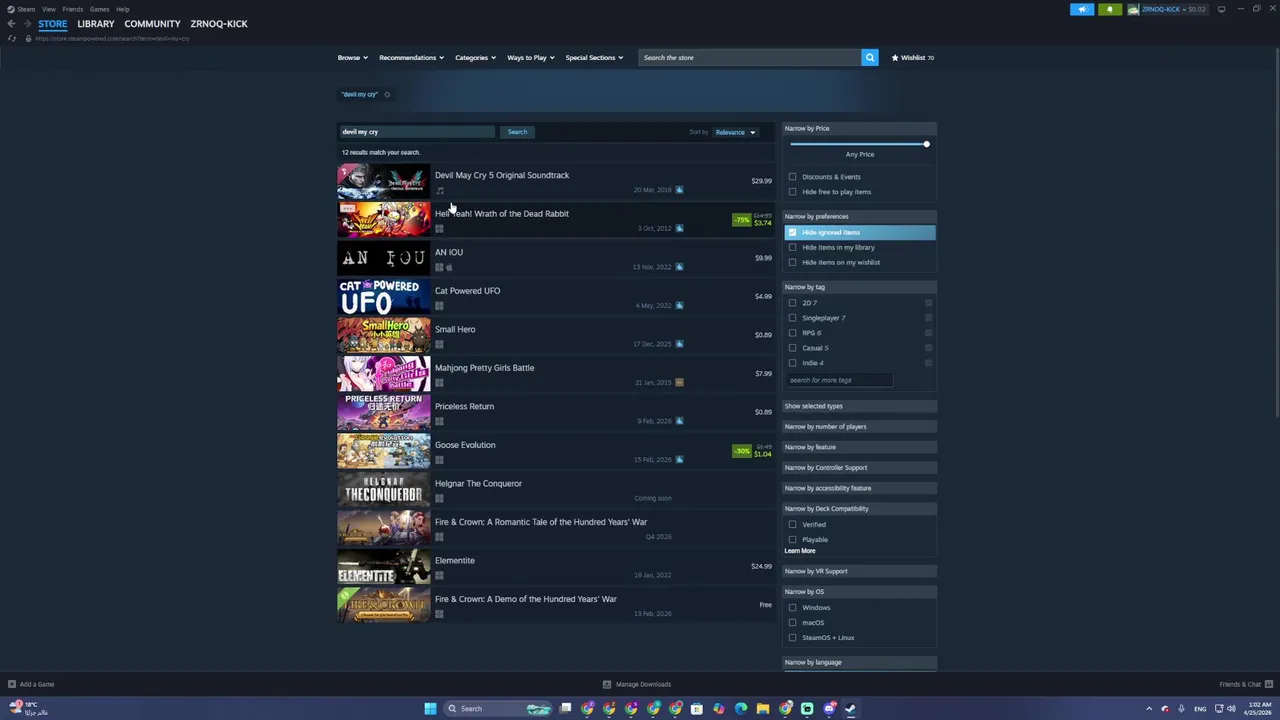Screen dimensions: 1280x720
Task: Open the Special Sections dropdown
Action: (594, 58)
